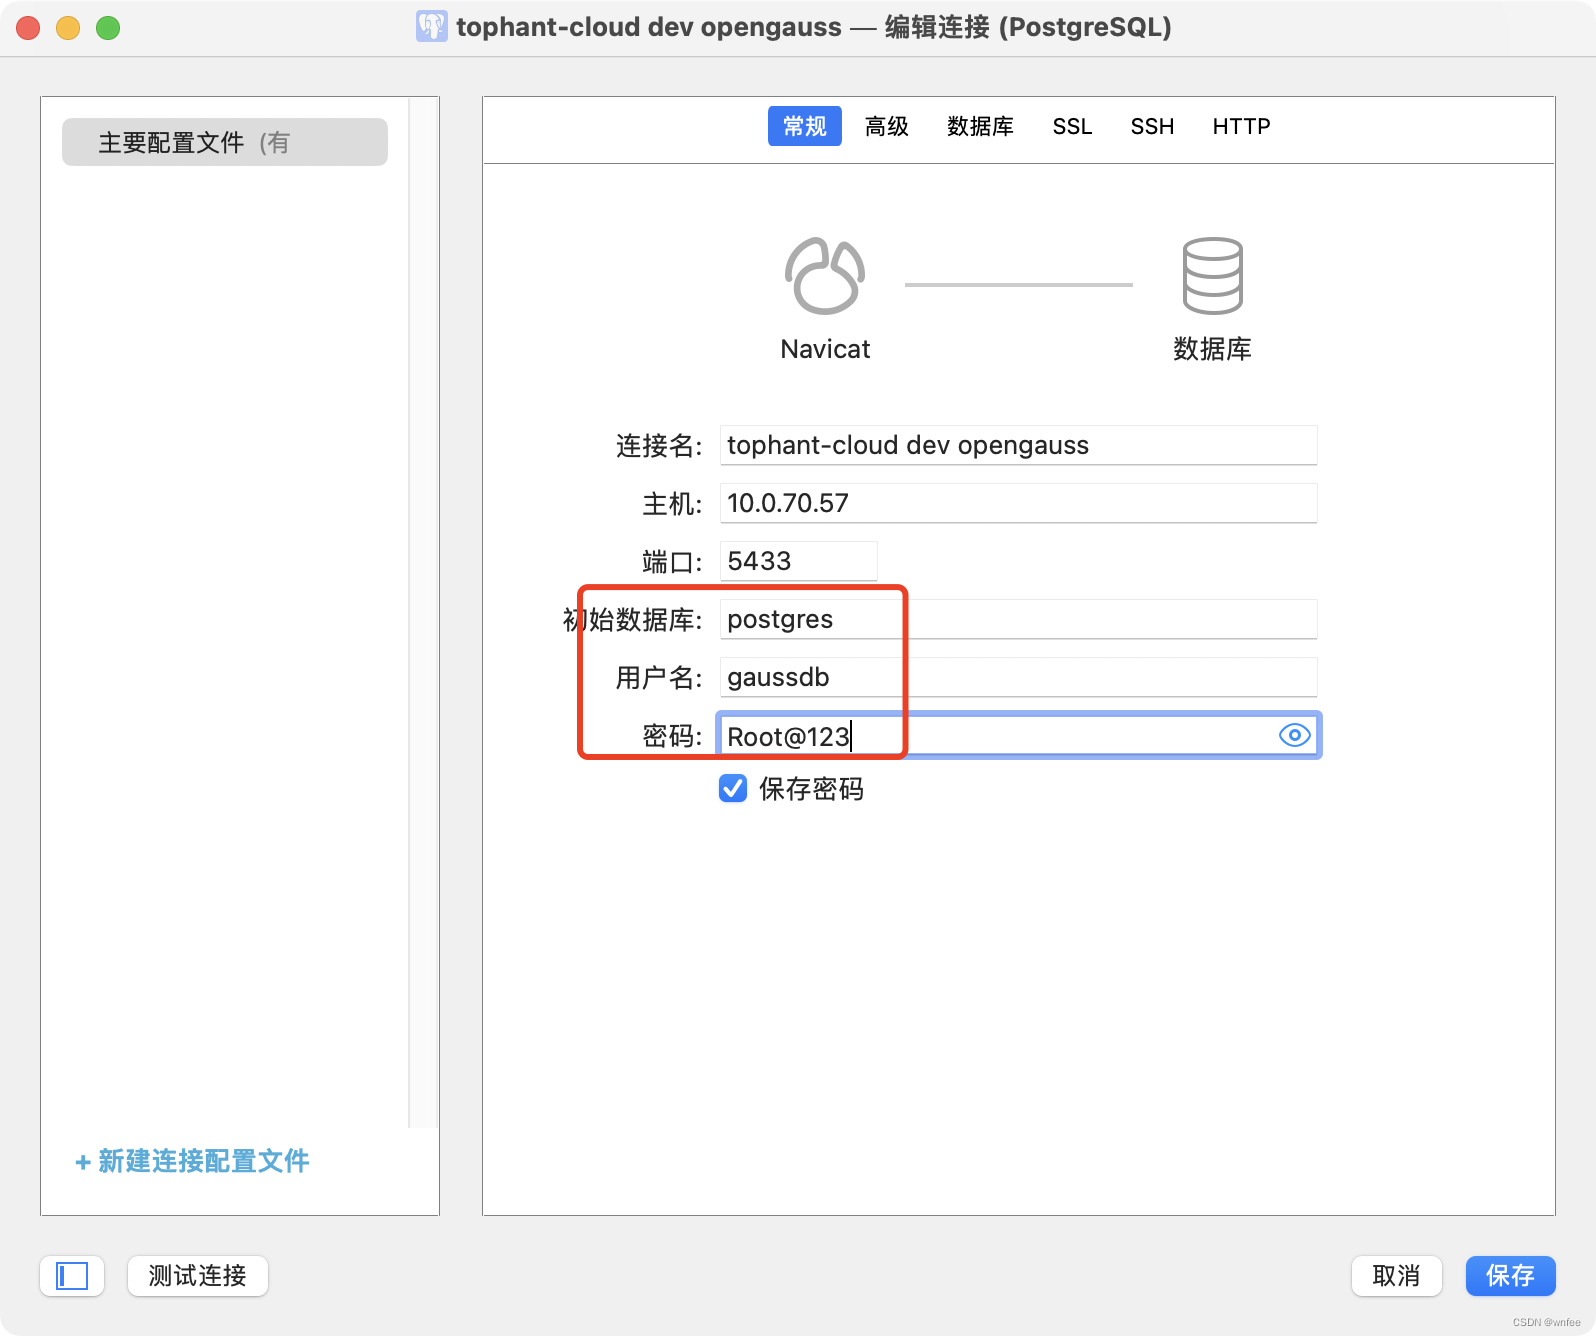Viewport: 1596px width, 1336px height.
Task: Switch to the SSL tab
Action: pos(1072,126)
